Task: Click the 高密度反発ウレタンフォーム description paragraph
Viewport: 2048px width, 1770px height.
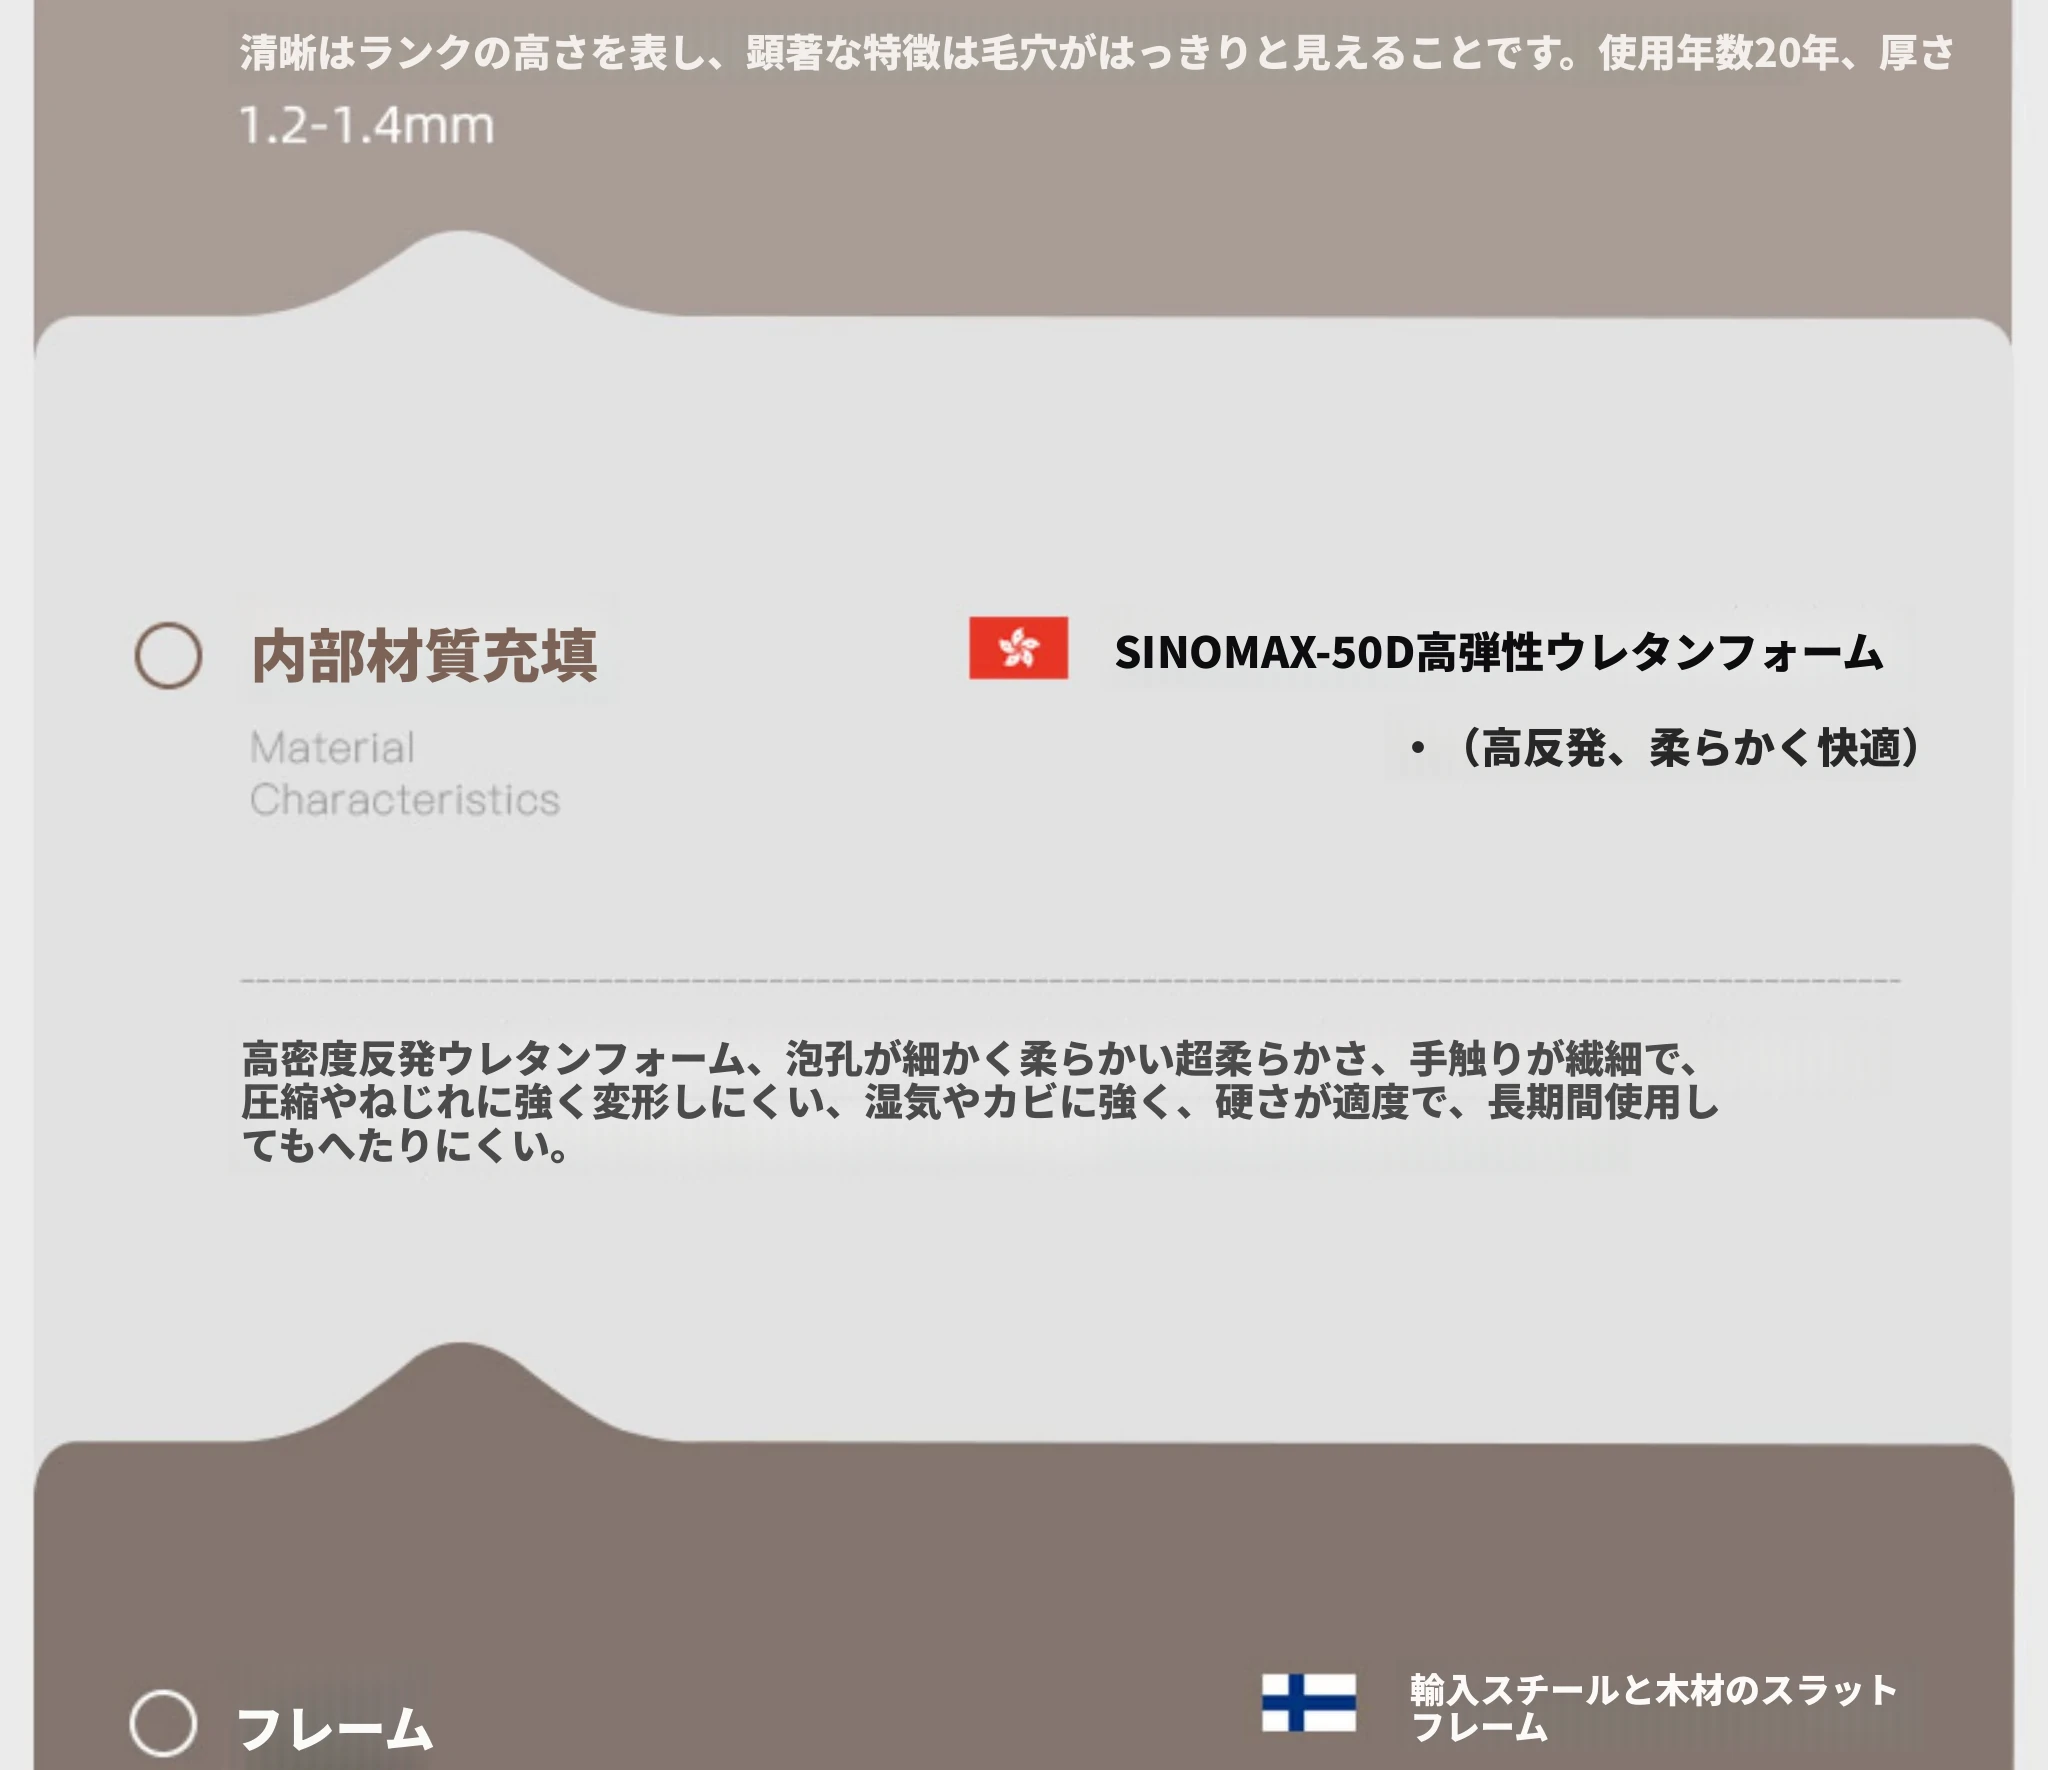Action: pos(980,1101)
